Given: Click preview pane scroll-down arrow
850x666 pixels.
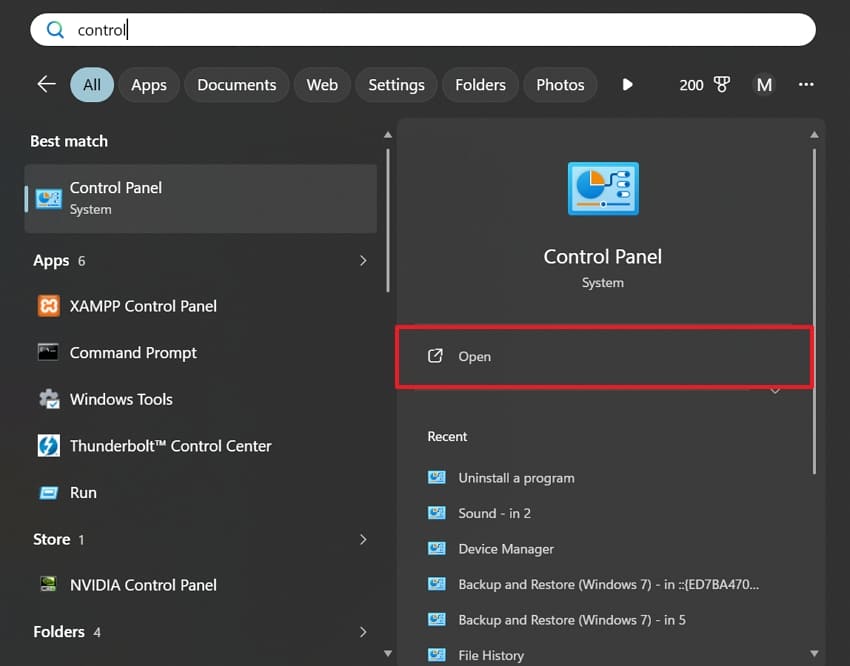Looking at the screenshot, I should point(814,653).
